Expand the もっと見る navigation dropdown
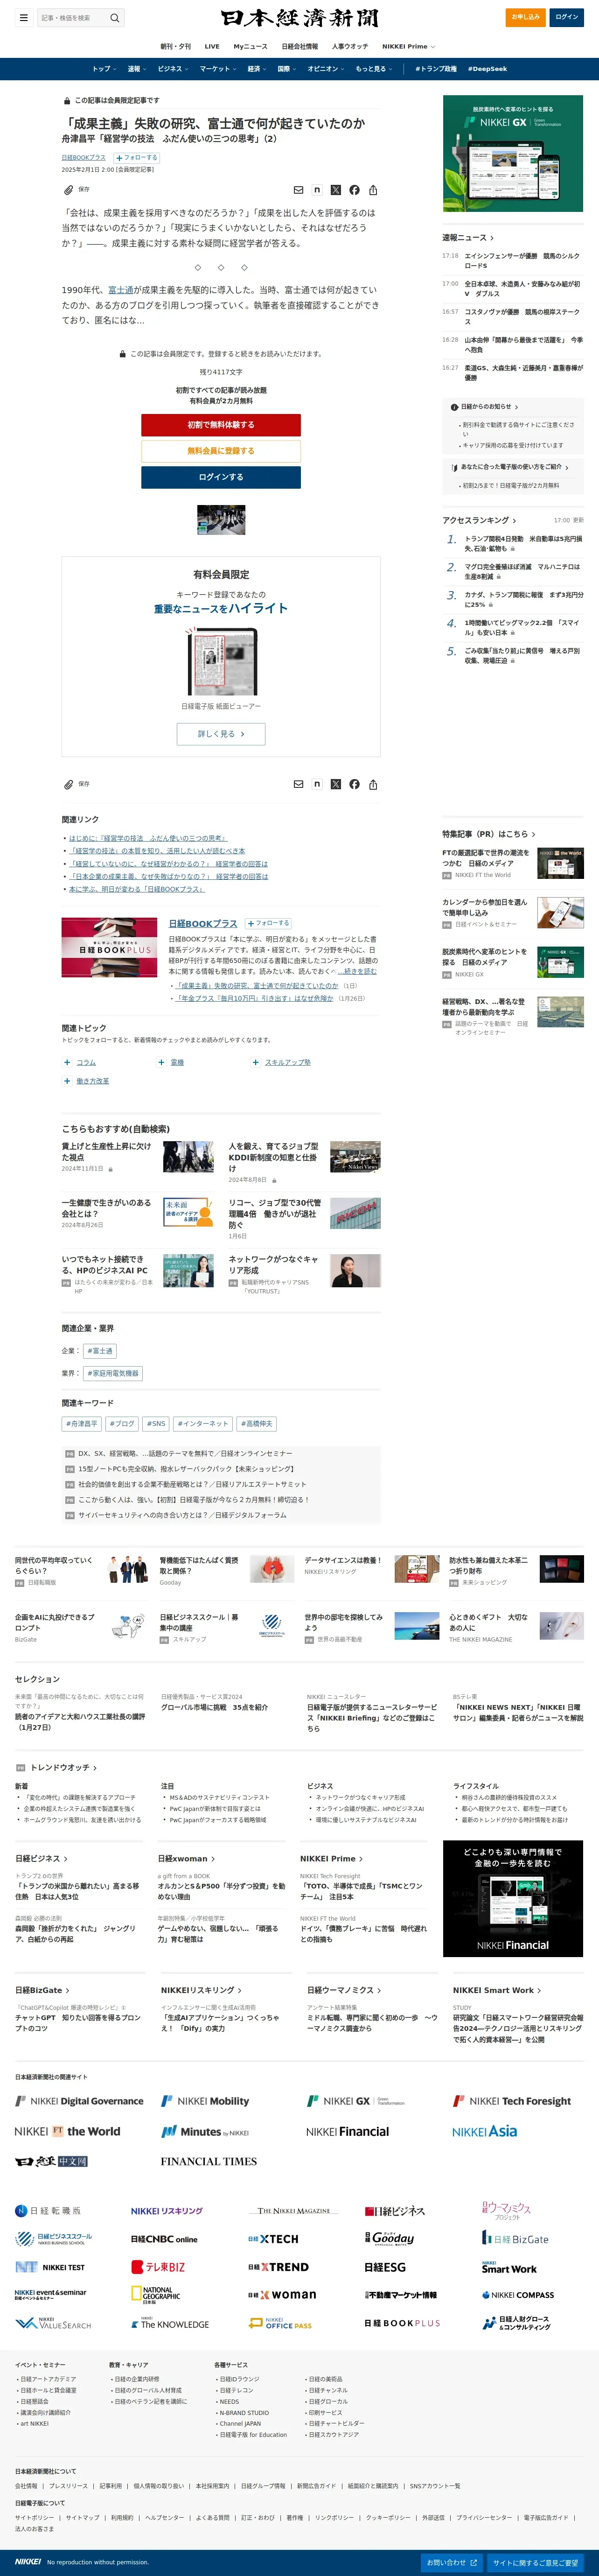599x2576 pixels. pos(373,69)
